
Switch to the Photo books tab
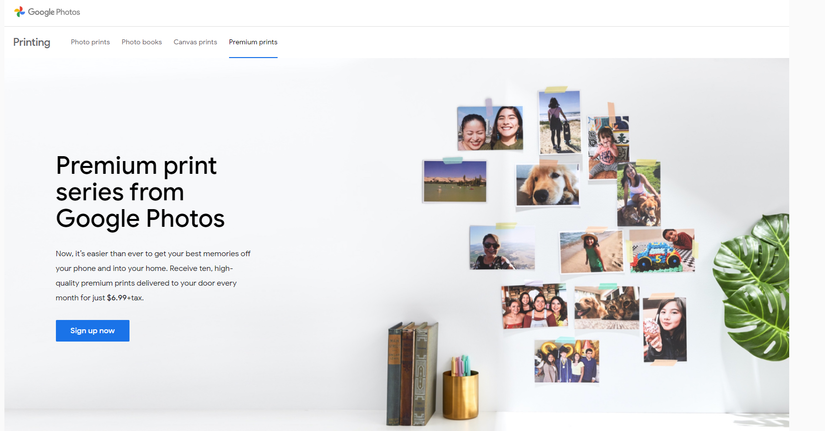coord(142,42)
